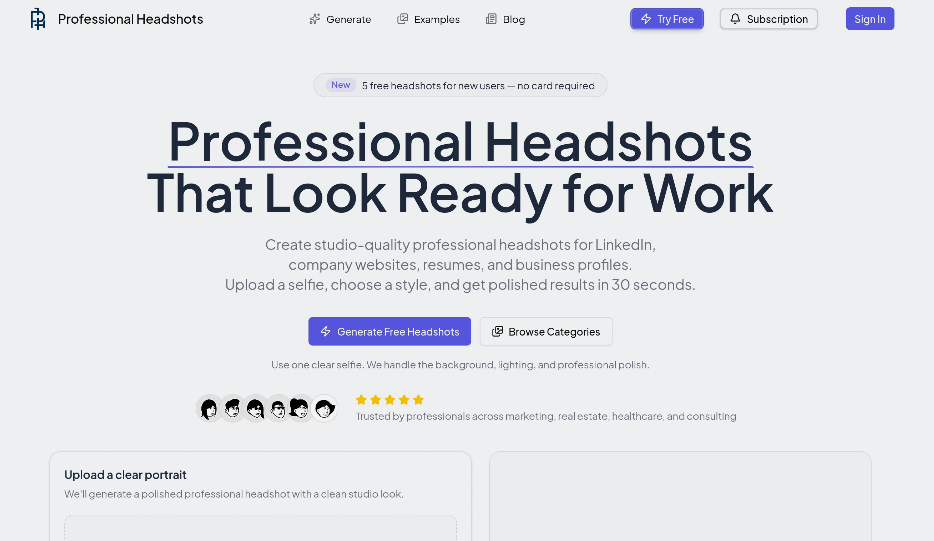Click 'We'll generate a polished professional headshot' text

tap(234, 494)
